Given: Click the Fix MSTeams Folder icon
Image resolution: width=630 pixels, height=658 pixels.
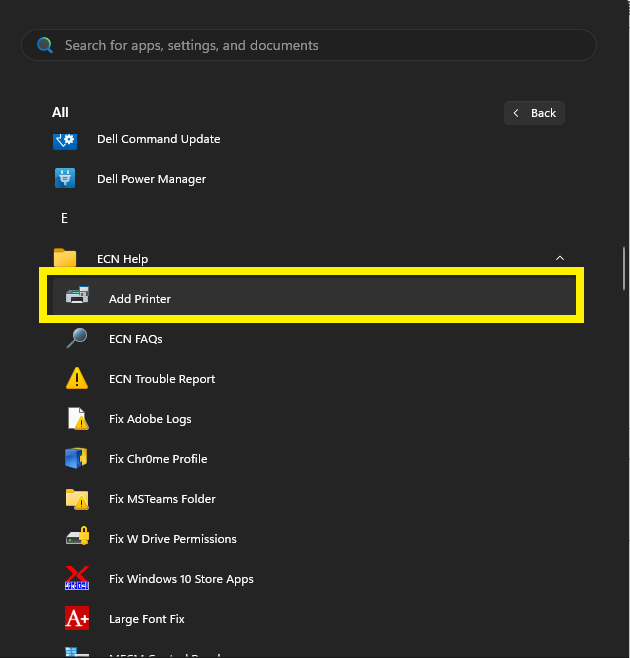Looking at the screenshot, I should tap(77, 499).
